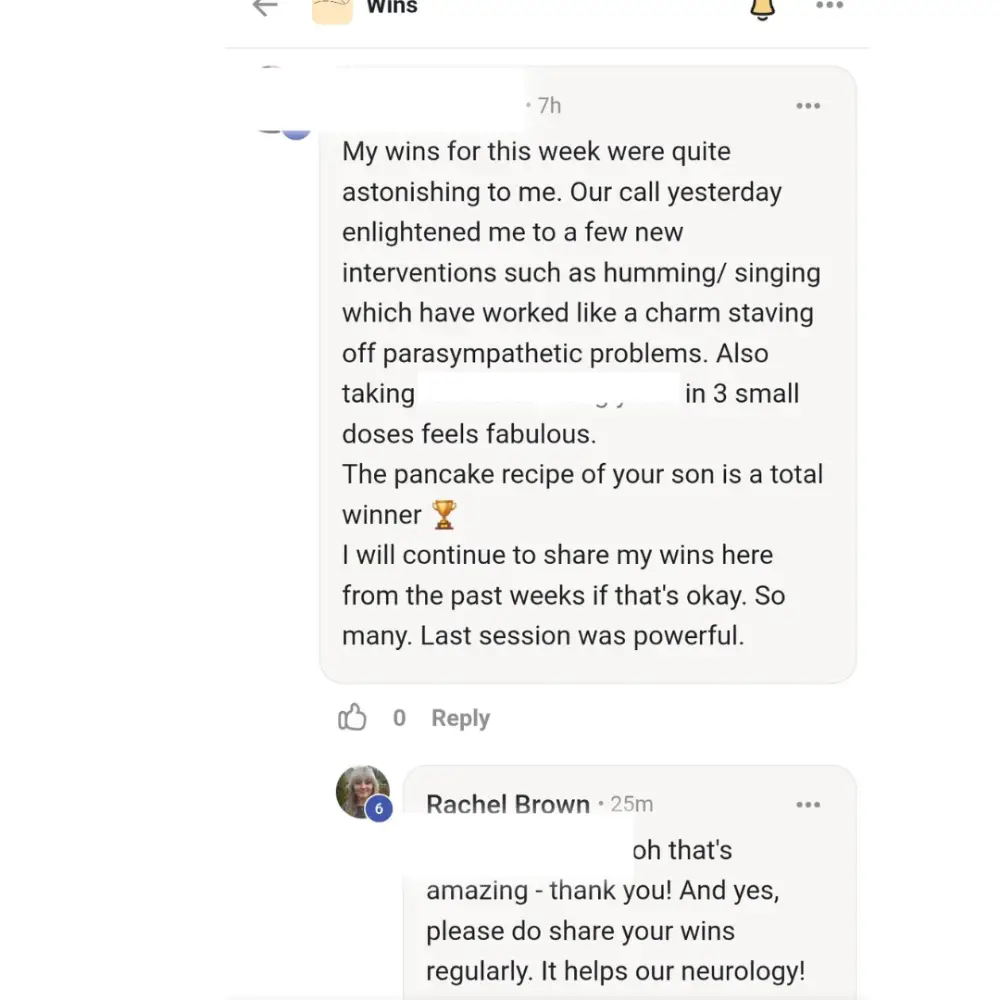Reply to the weekly wins post

pyautogui.click(x=460, y=718)
